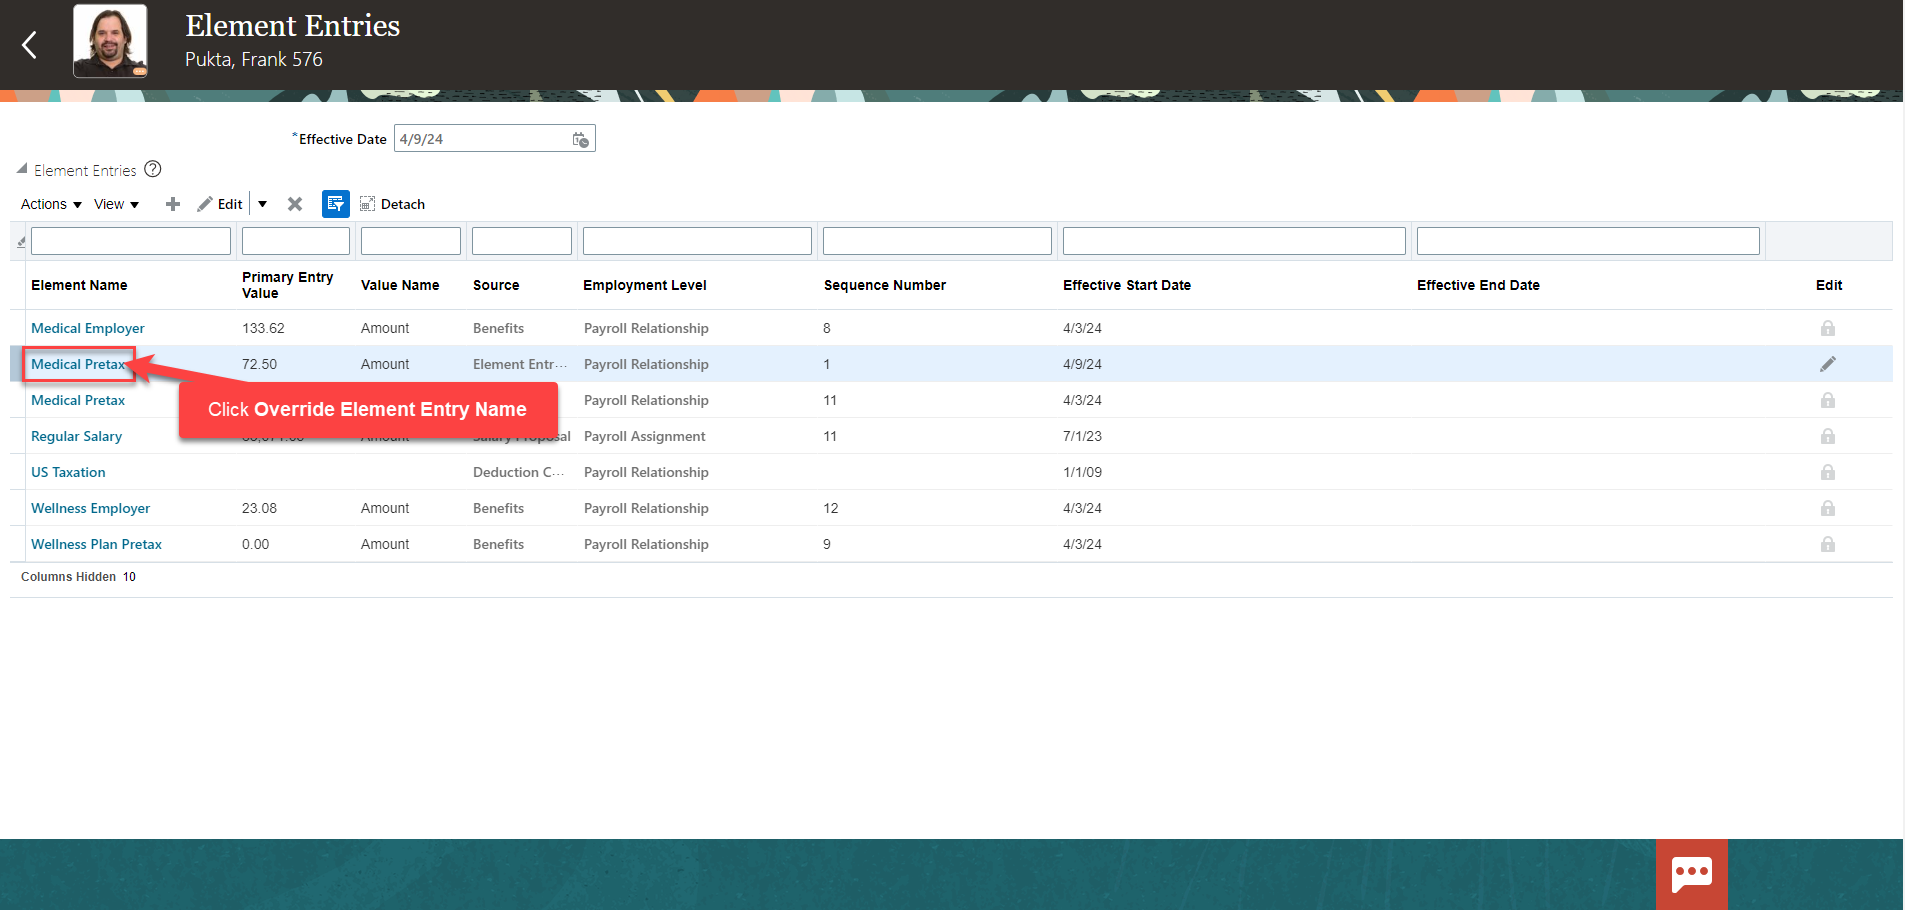The image size is (1905, 910).
Task: Sort by Effective Start Date column header
Action: point(1127,285)
